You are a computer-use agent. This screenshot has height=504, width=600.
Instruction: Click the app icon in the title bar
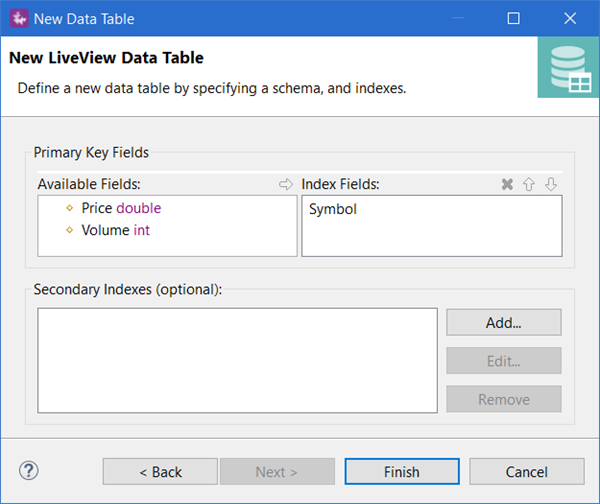point(17,18)
